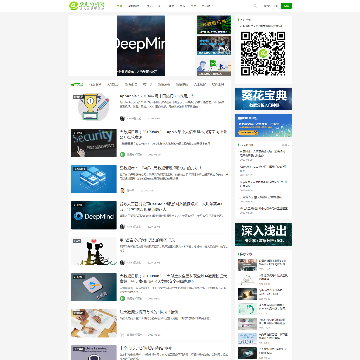The height and width of the screenshot is (360, 360).
Task: Click author avatar under the trophy article
Action: coord(122,118)
